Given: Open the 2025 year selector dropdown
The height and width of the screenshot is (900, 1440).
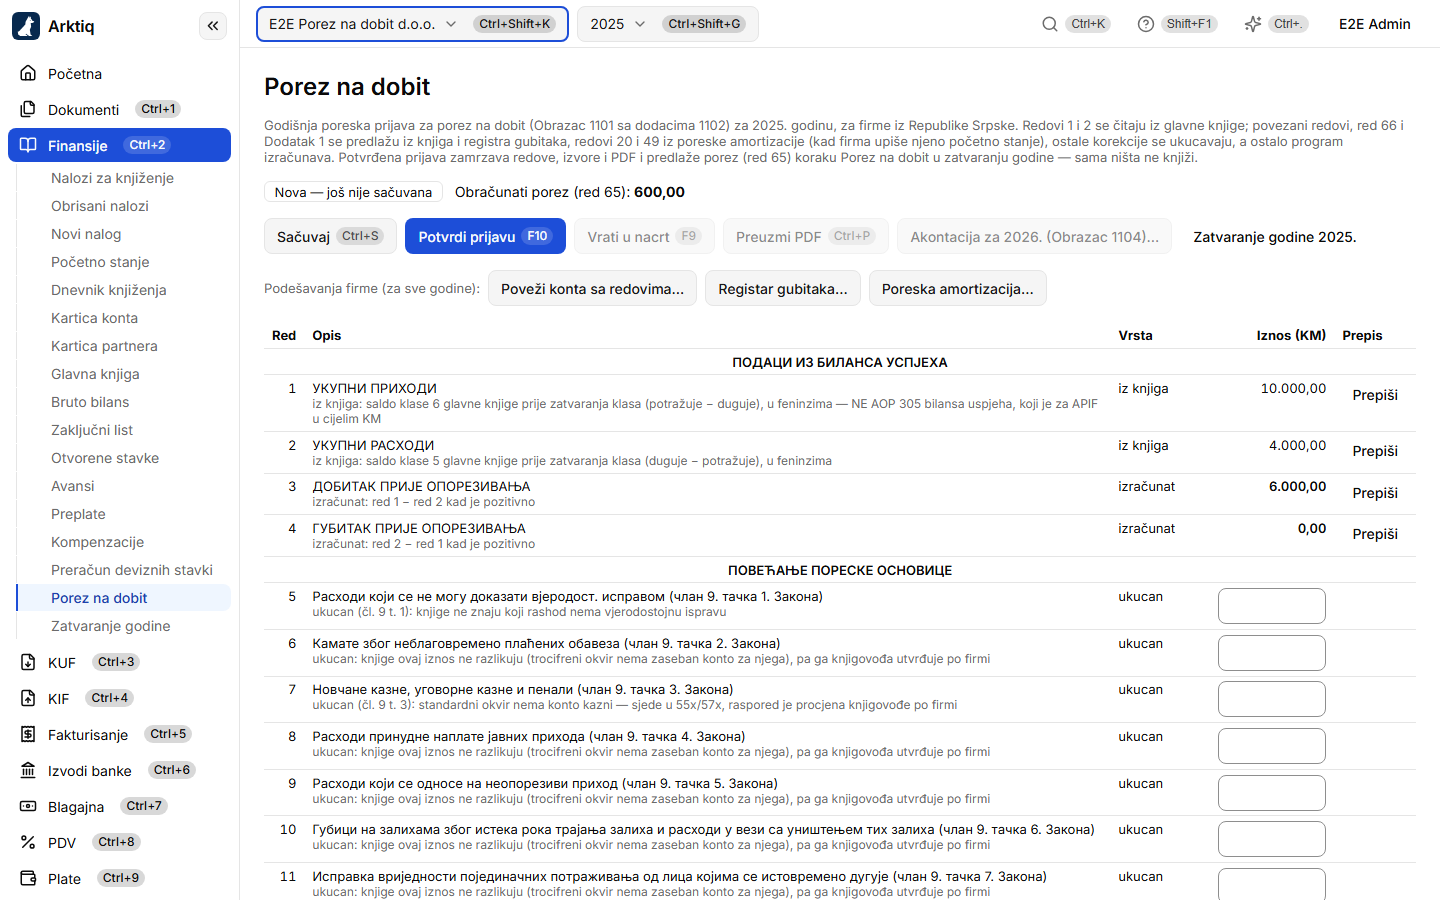Looking at the screenshot, I should (667, 24).
